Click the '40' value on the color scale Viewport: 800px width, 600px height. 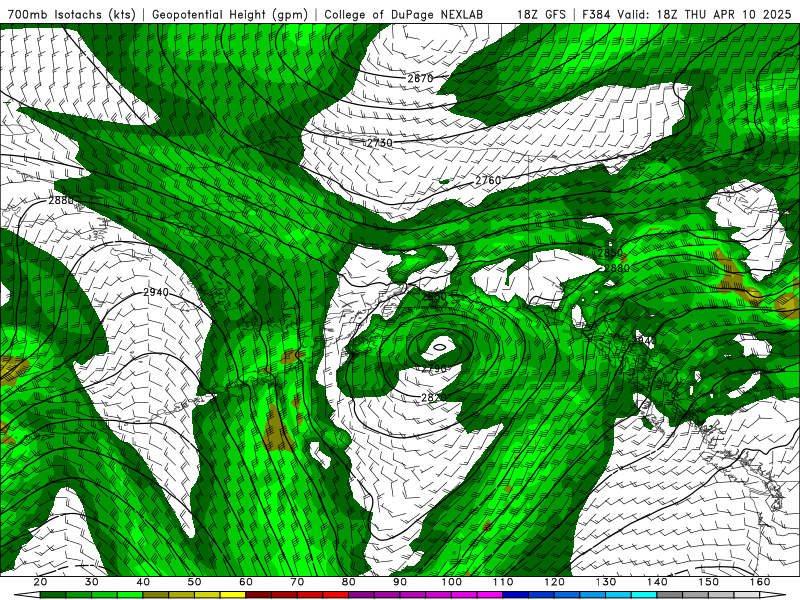[143, 582]
